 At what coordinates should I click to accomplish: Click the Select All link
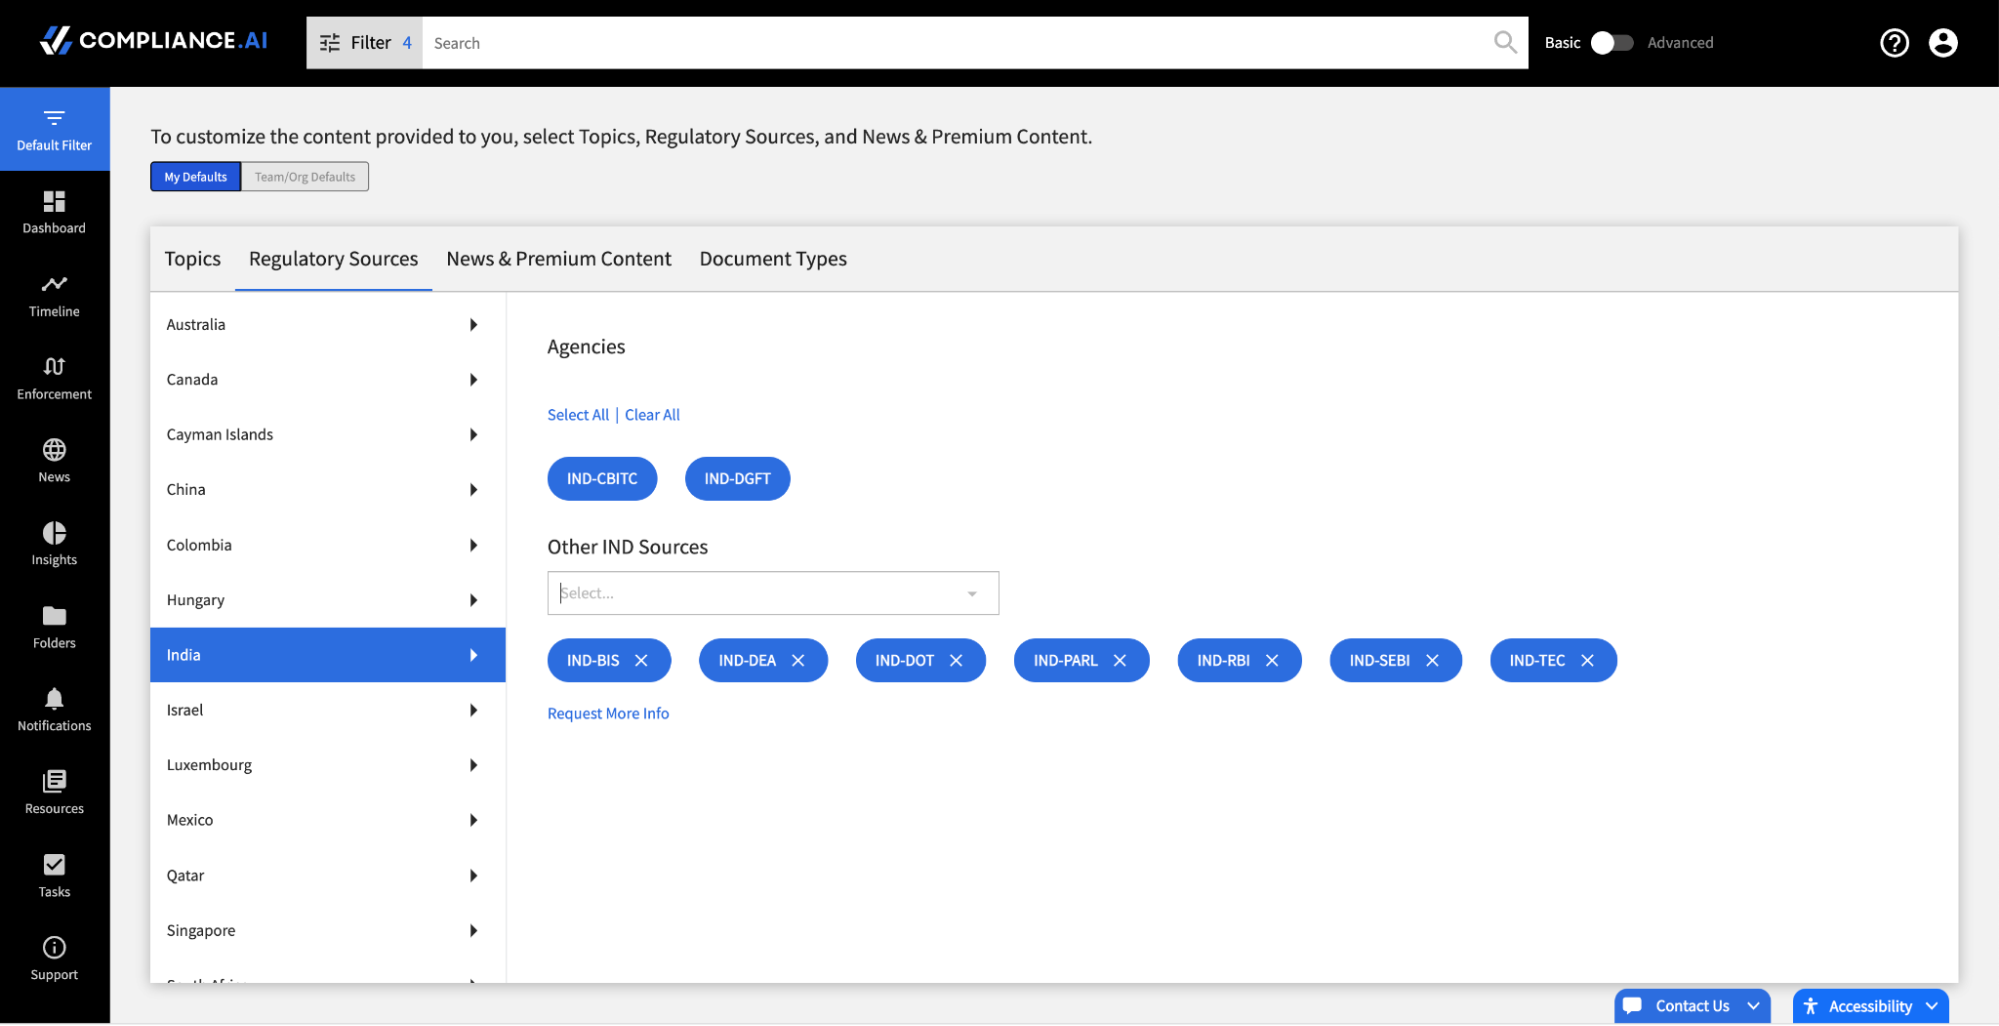point(578,415)
